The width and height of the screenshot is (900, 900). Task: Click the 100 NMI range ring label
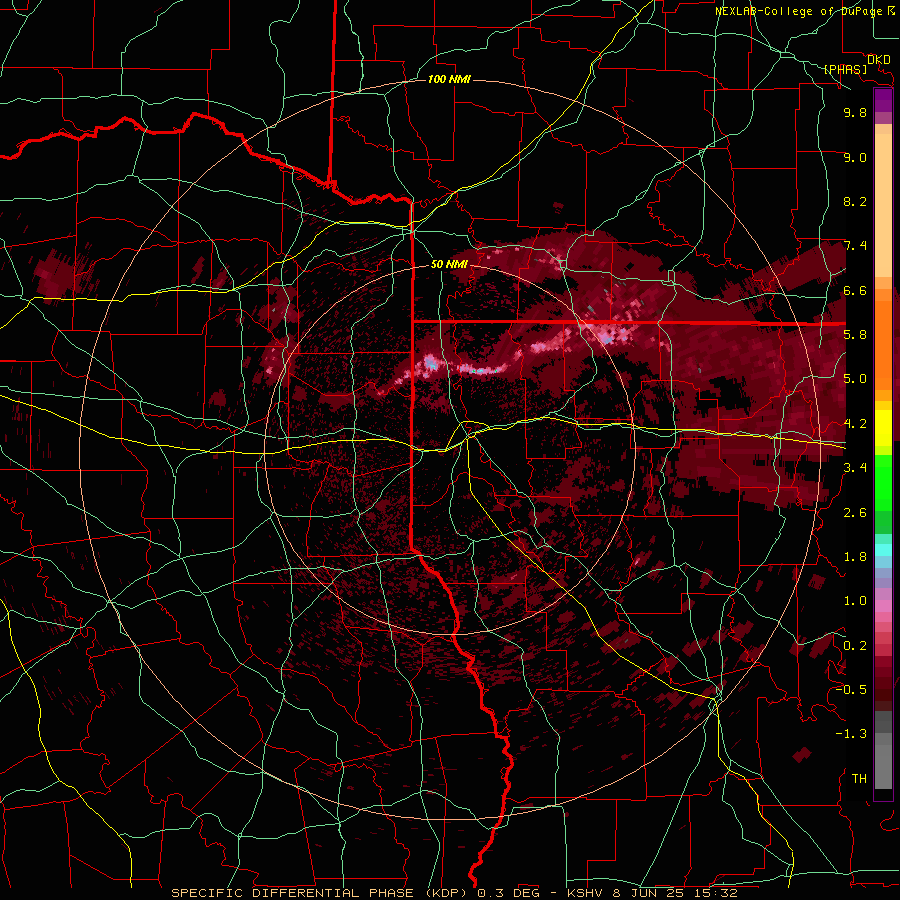click(x=449, y=79)
